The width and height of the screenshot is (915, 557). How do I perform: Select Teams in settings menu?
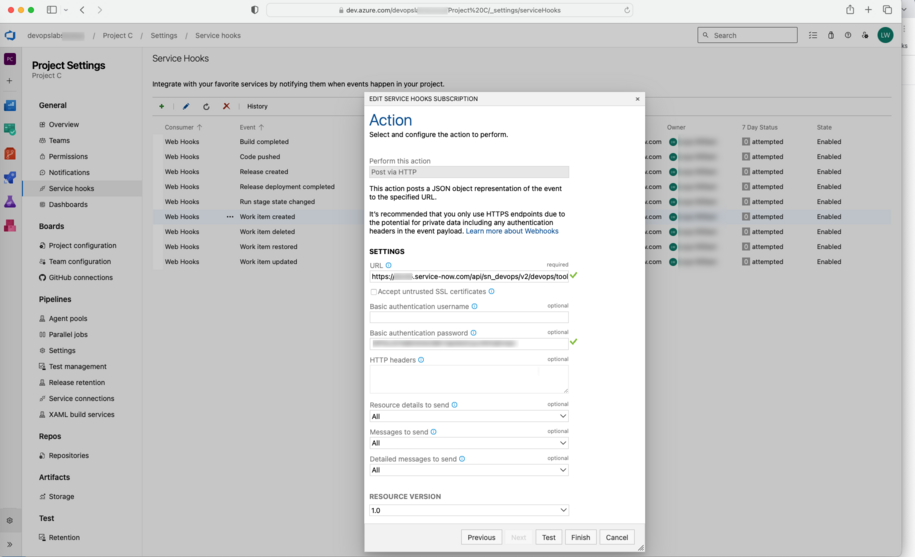59,141
